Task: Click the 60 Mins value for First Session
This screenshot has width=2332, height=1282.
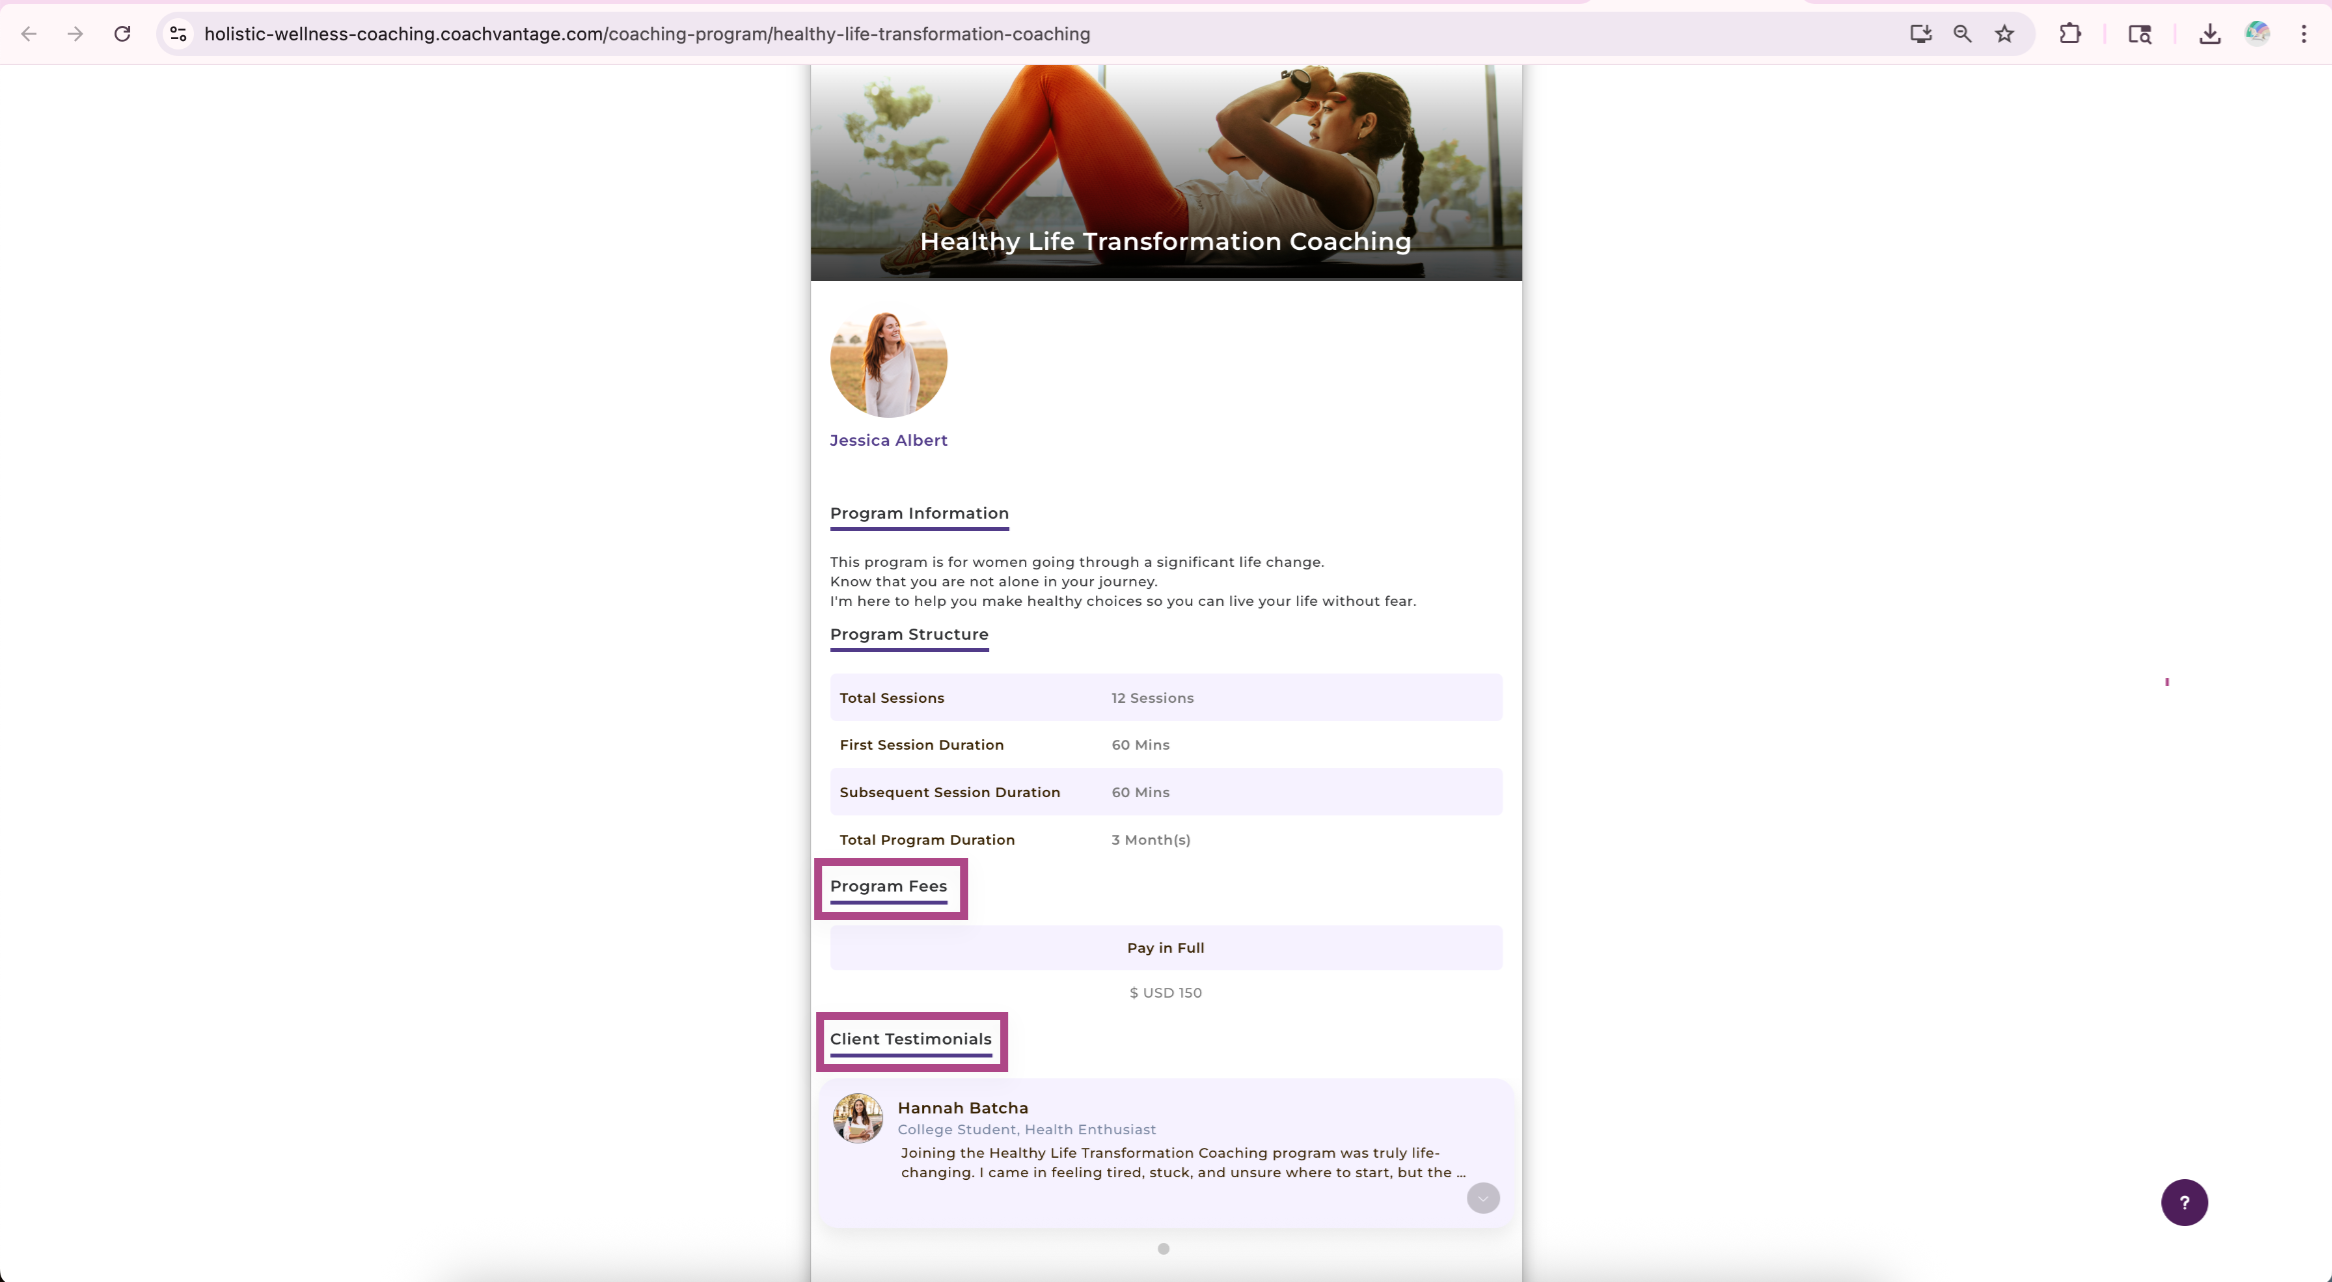Action: pyautogui.click(x=1140, y=745)
